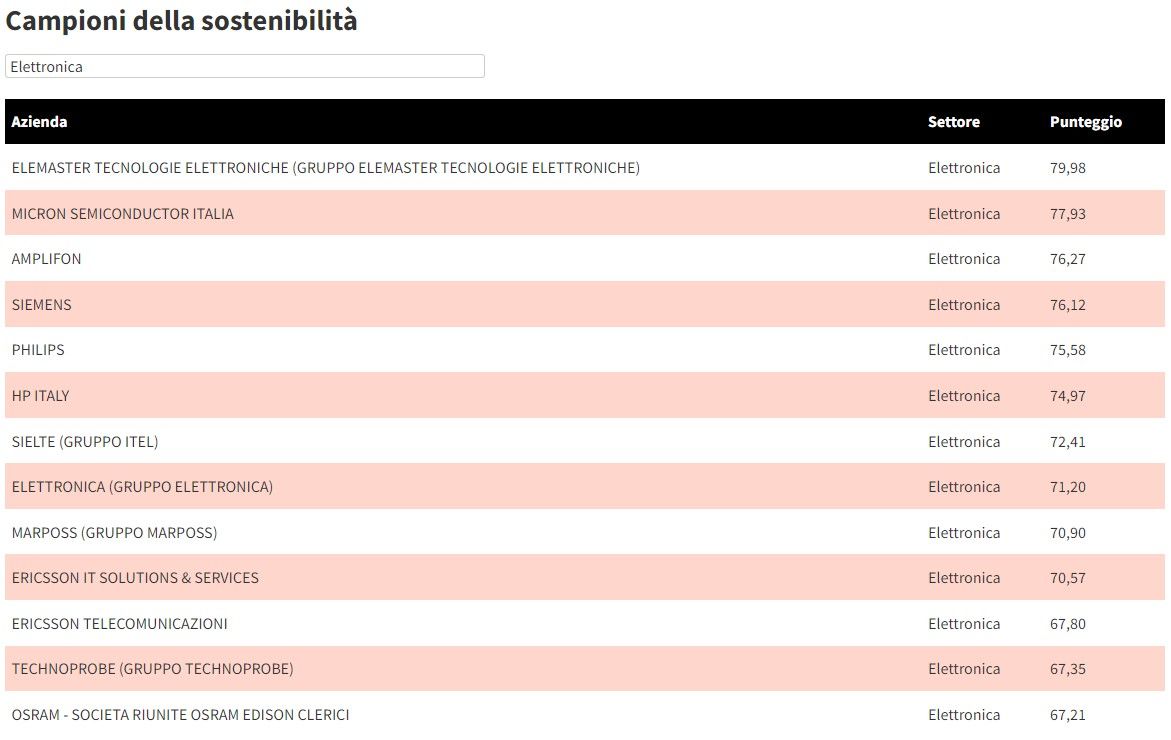Select the Amplifon table row
1171x740 pixels.
[47, 259]
